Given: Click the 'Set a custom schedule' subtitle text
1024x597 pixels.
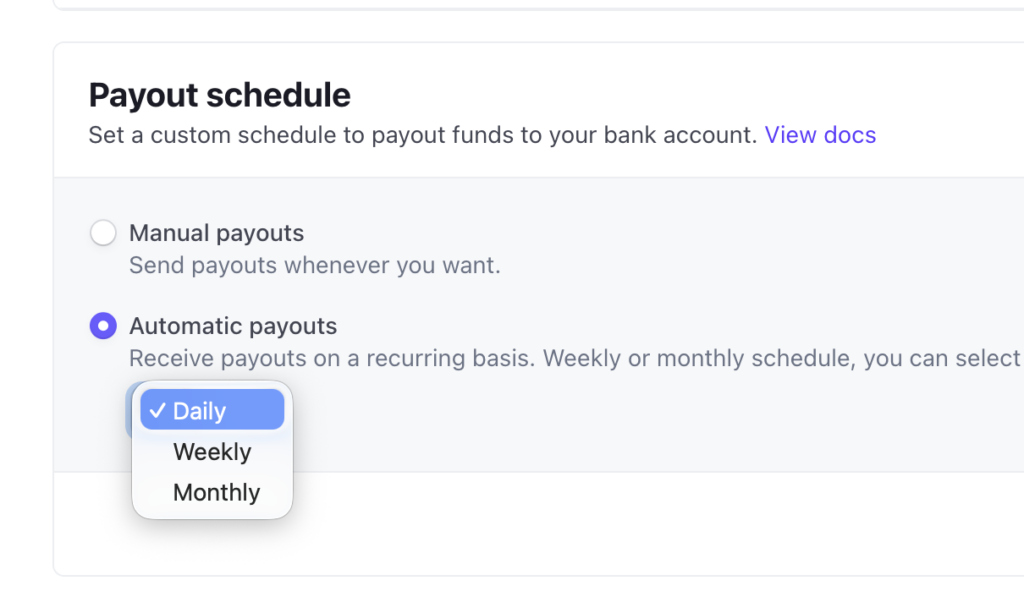Looking at the screenshot, I should click(422, 135).
